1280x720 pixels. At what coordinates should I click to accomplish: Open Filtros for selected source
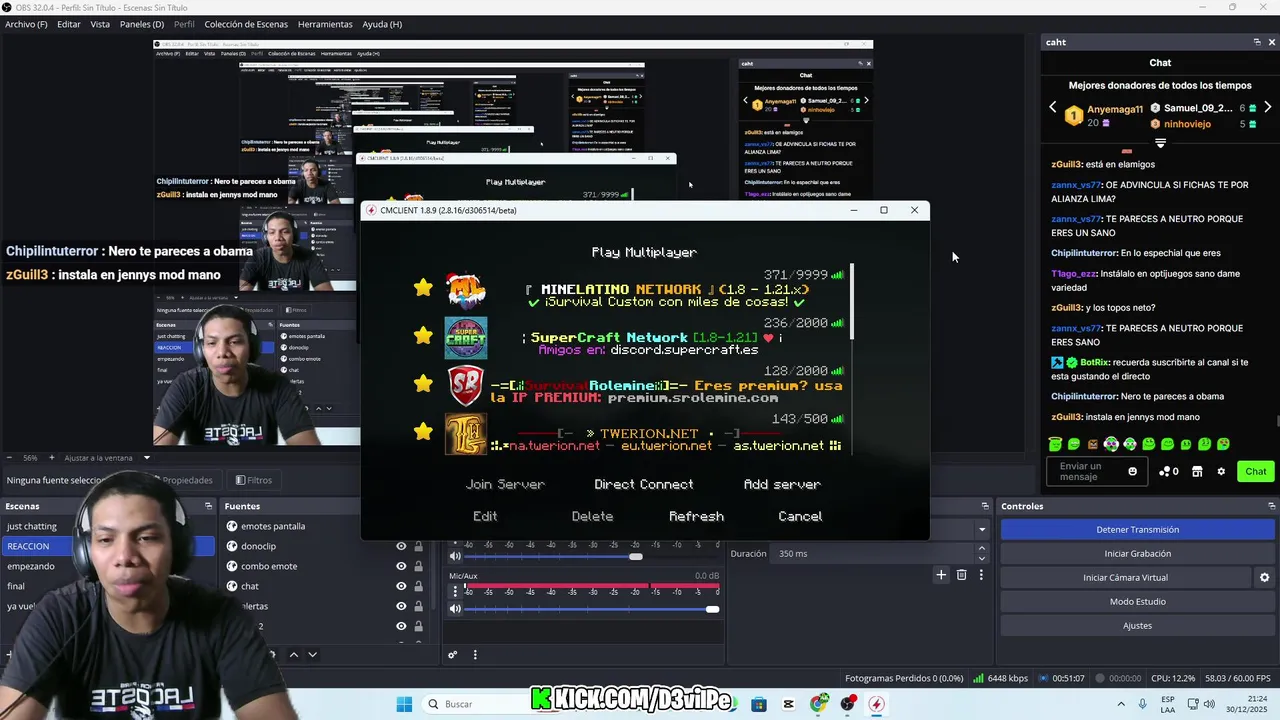coord(254,480)
